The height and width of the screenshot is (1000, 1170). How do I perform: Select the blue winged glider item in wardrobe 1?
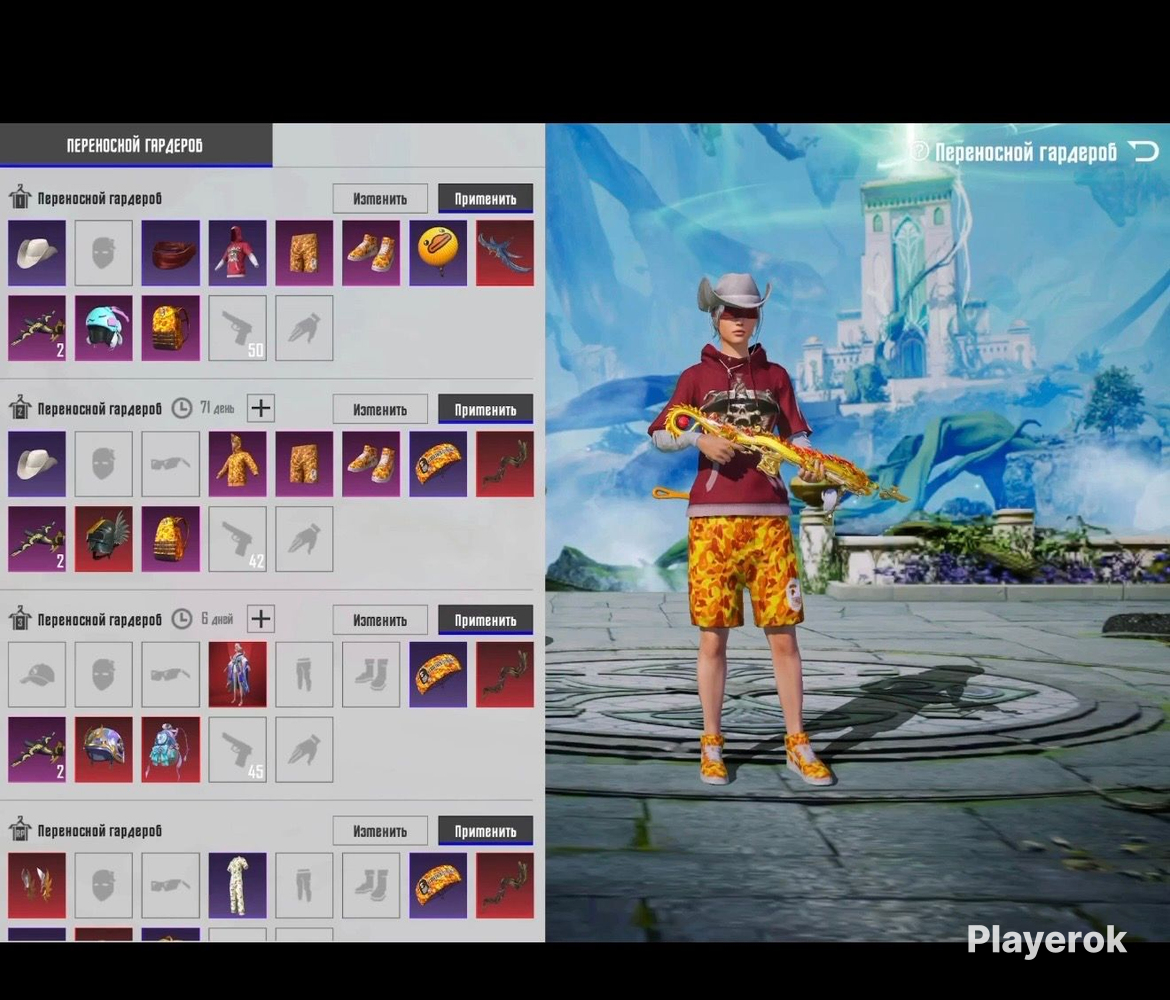[x=505, y=253]
